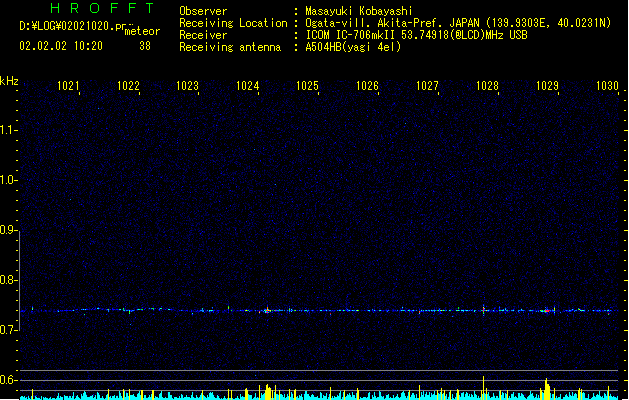Click time marker 1023
629x400 pixels.
(x=187, y=86)
